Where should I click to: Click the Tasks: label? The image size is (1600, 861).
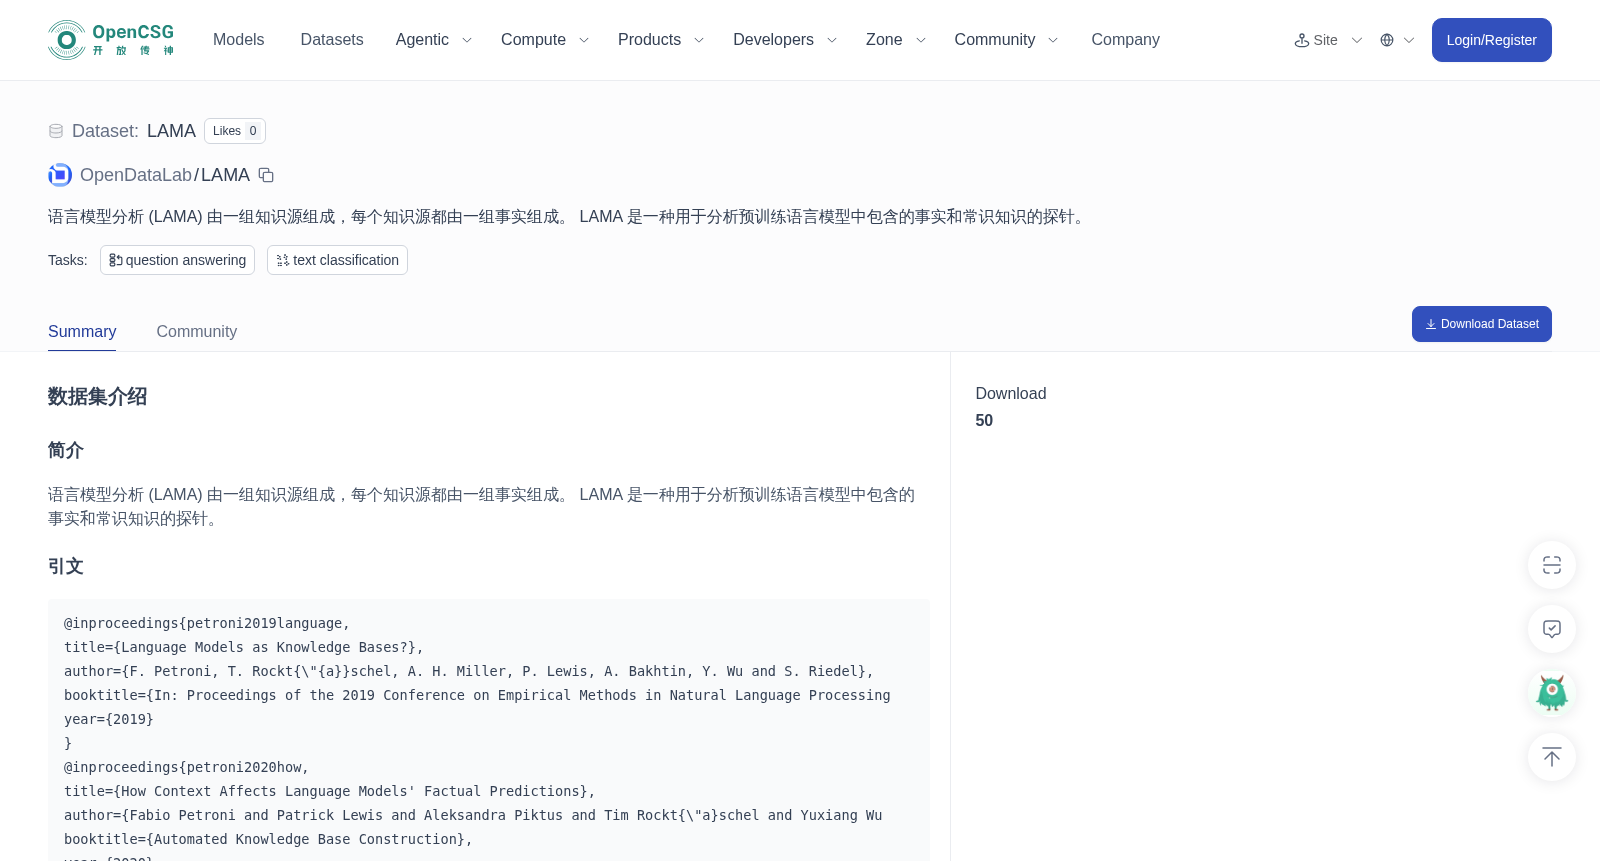coord(68,260)
